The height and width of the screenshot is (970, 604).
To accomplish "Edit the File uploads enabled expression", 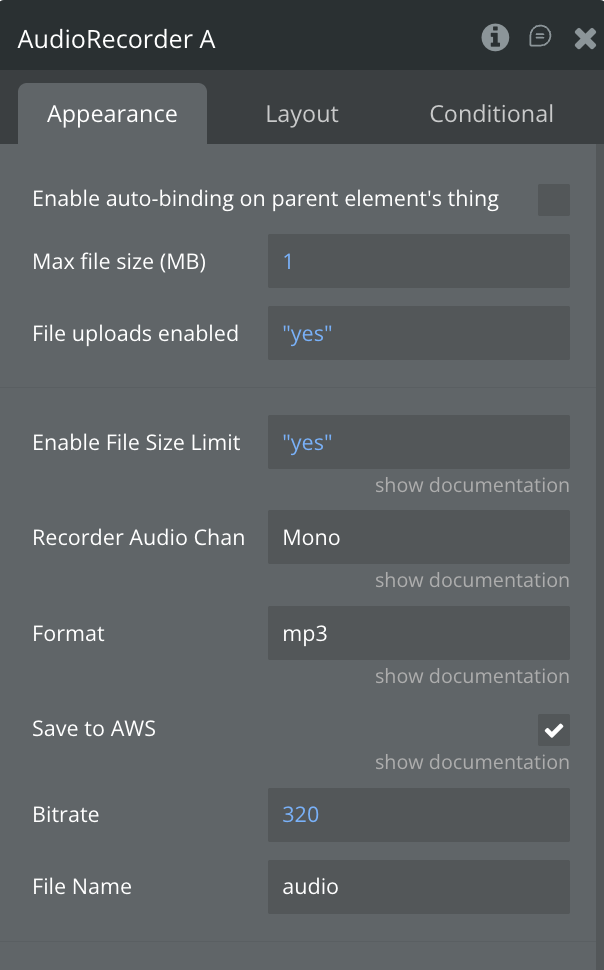I will (x=418, y=333).
